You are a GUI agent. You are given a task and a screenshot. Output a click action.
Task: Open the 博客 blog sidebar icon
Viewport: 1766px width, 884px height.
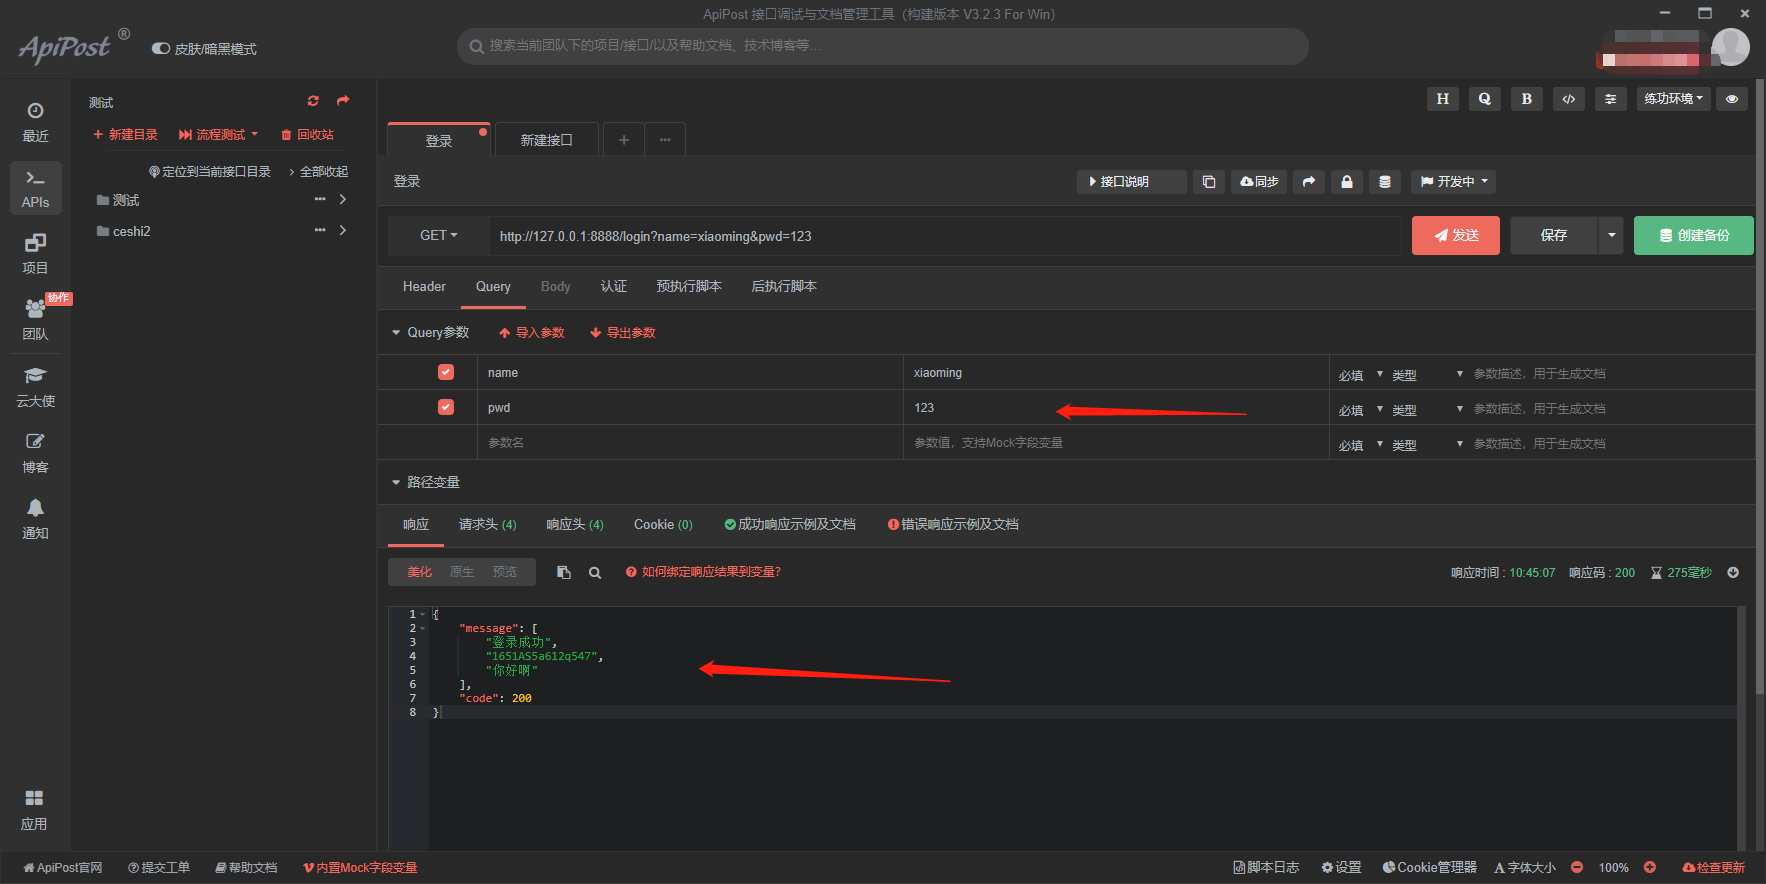point(35,452)
